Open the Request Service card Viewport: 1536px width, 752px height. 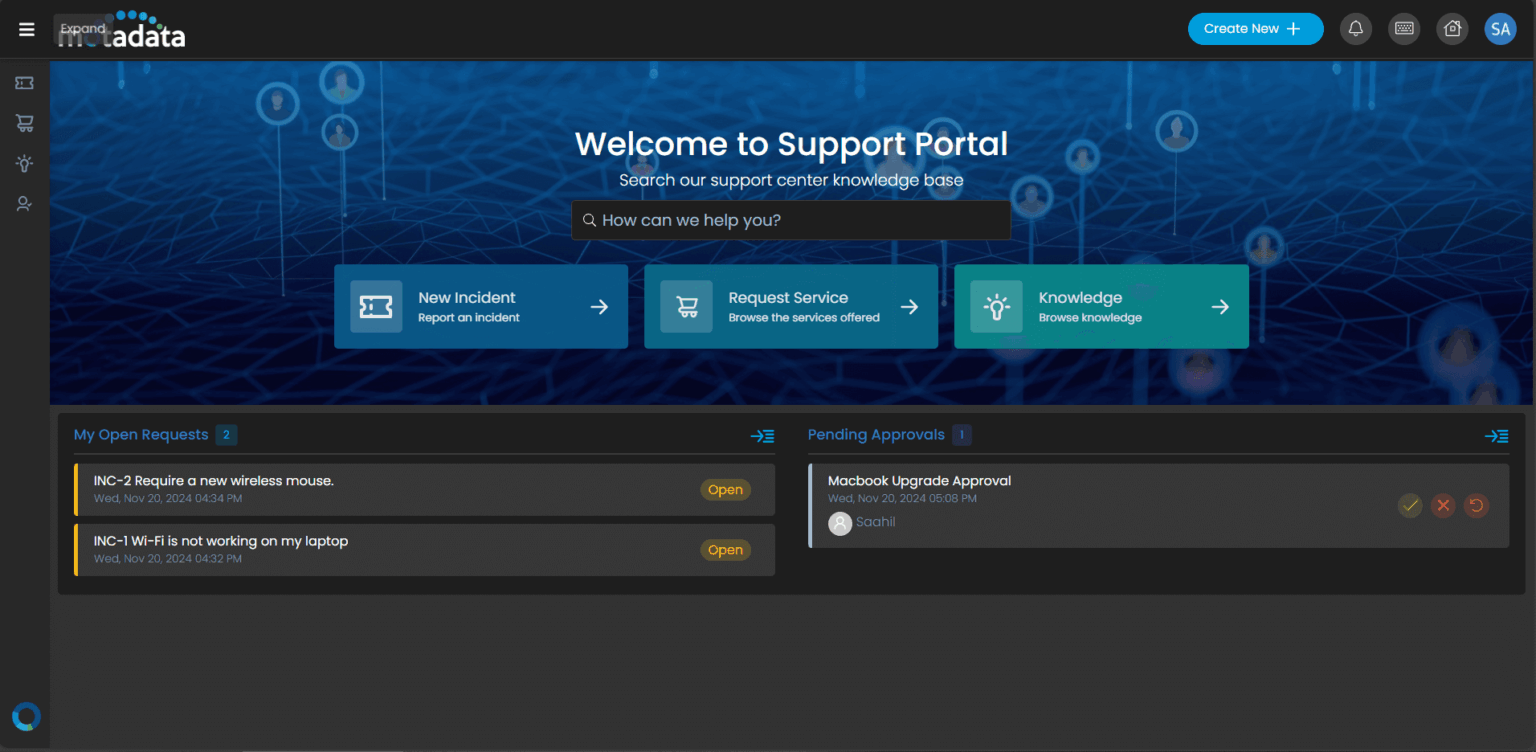tap(791, 306)
